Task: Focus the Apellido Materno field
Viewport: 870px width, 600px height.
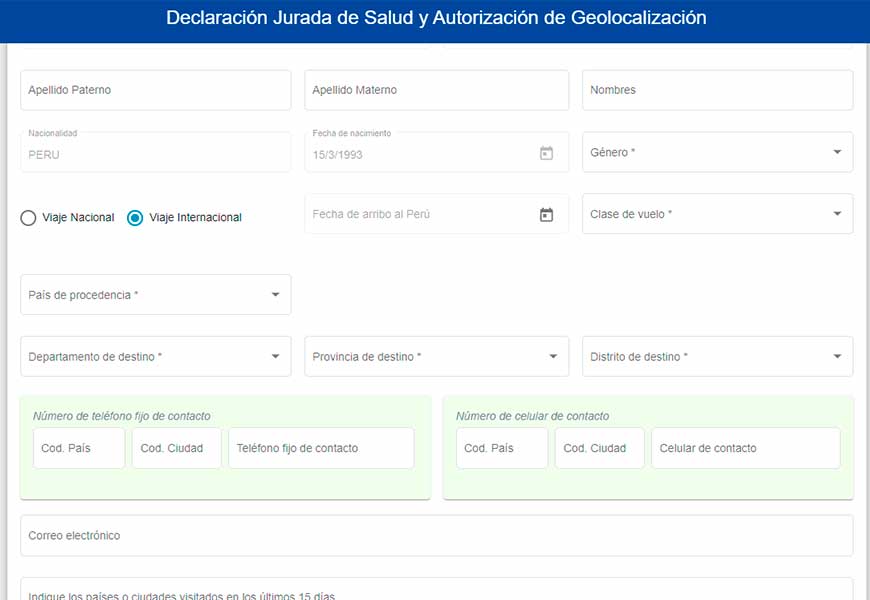Action: click(x=437, y=90)
